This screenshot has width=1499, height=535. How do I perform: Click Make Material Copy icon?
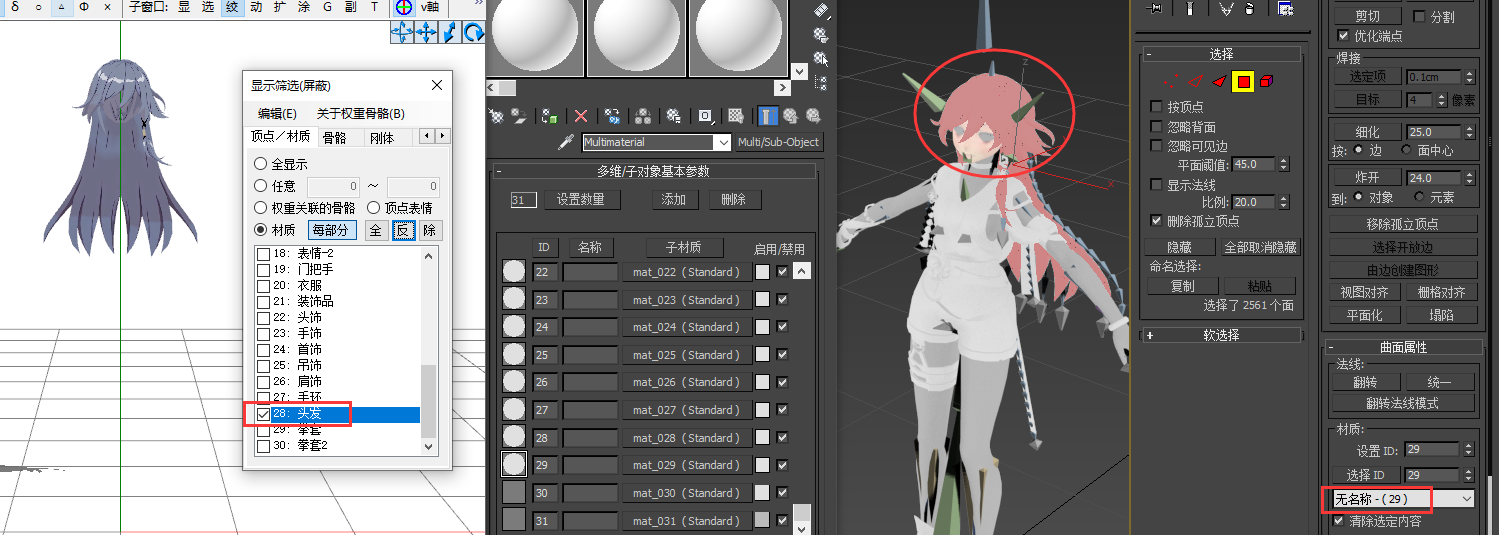coord(611,115)
